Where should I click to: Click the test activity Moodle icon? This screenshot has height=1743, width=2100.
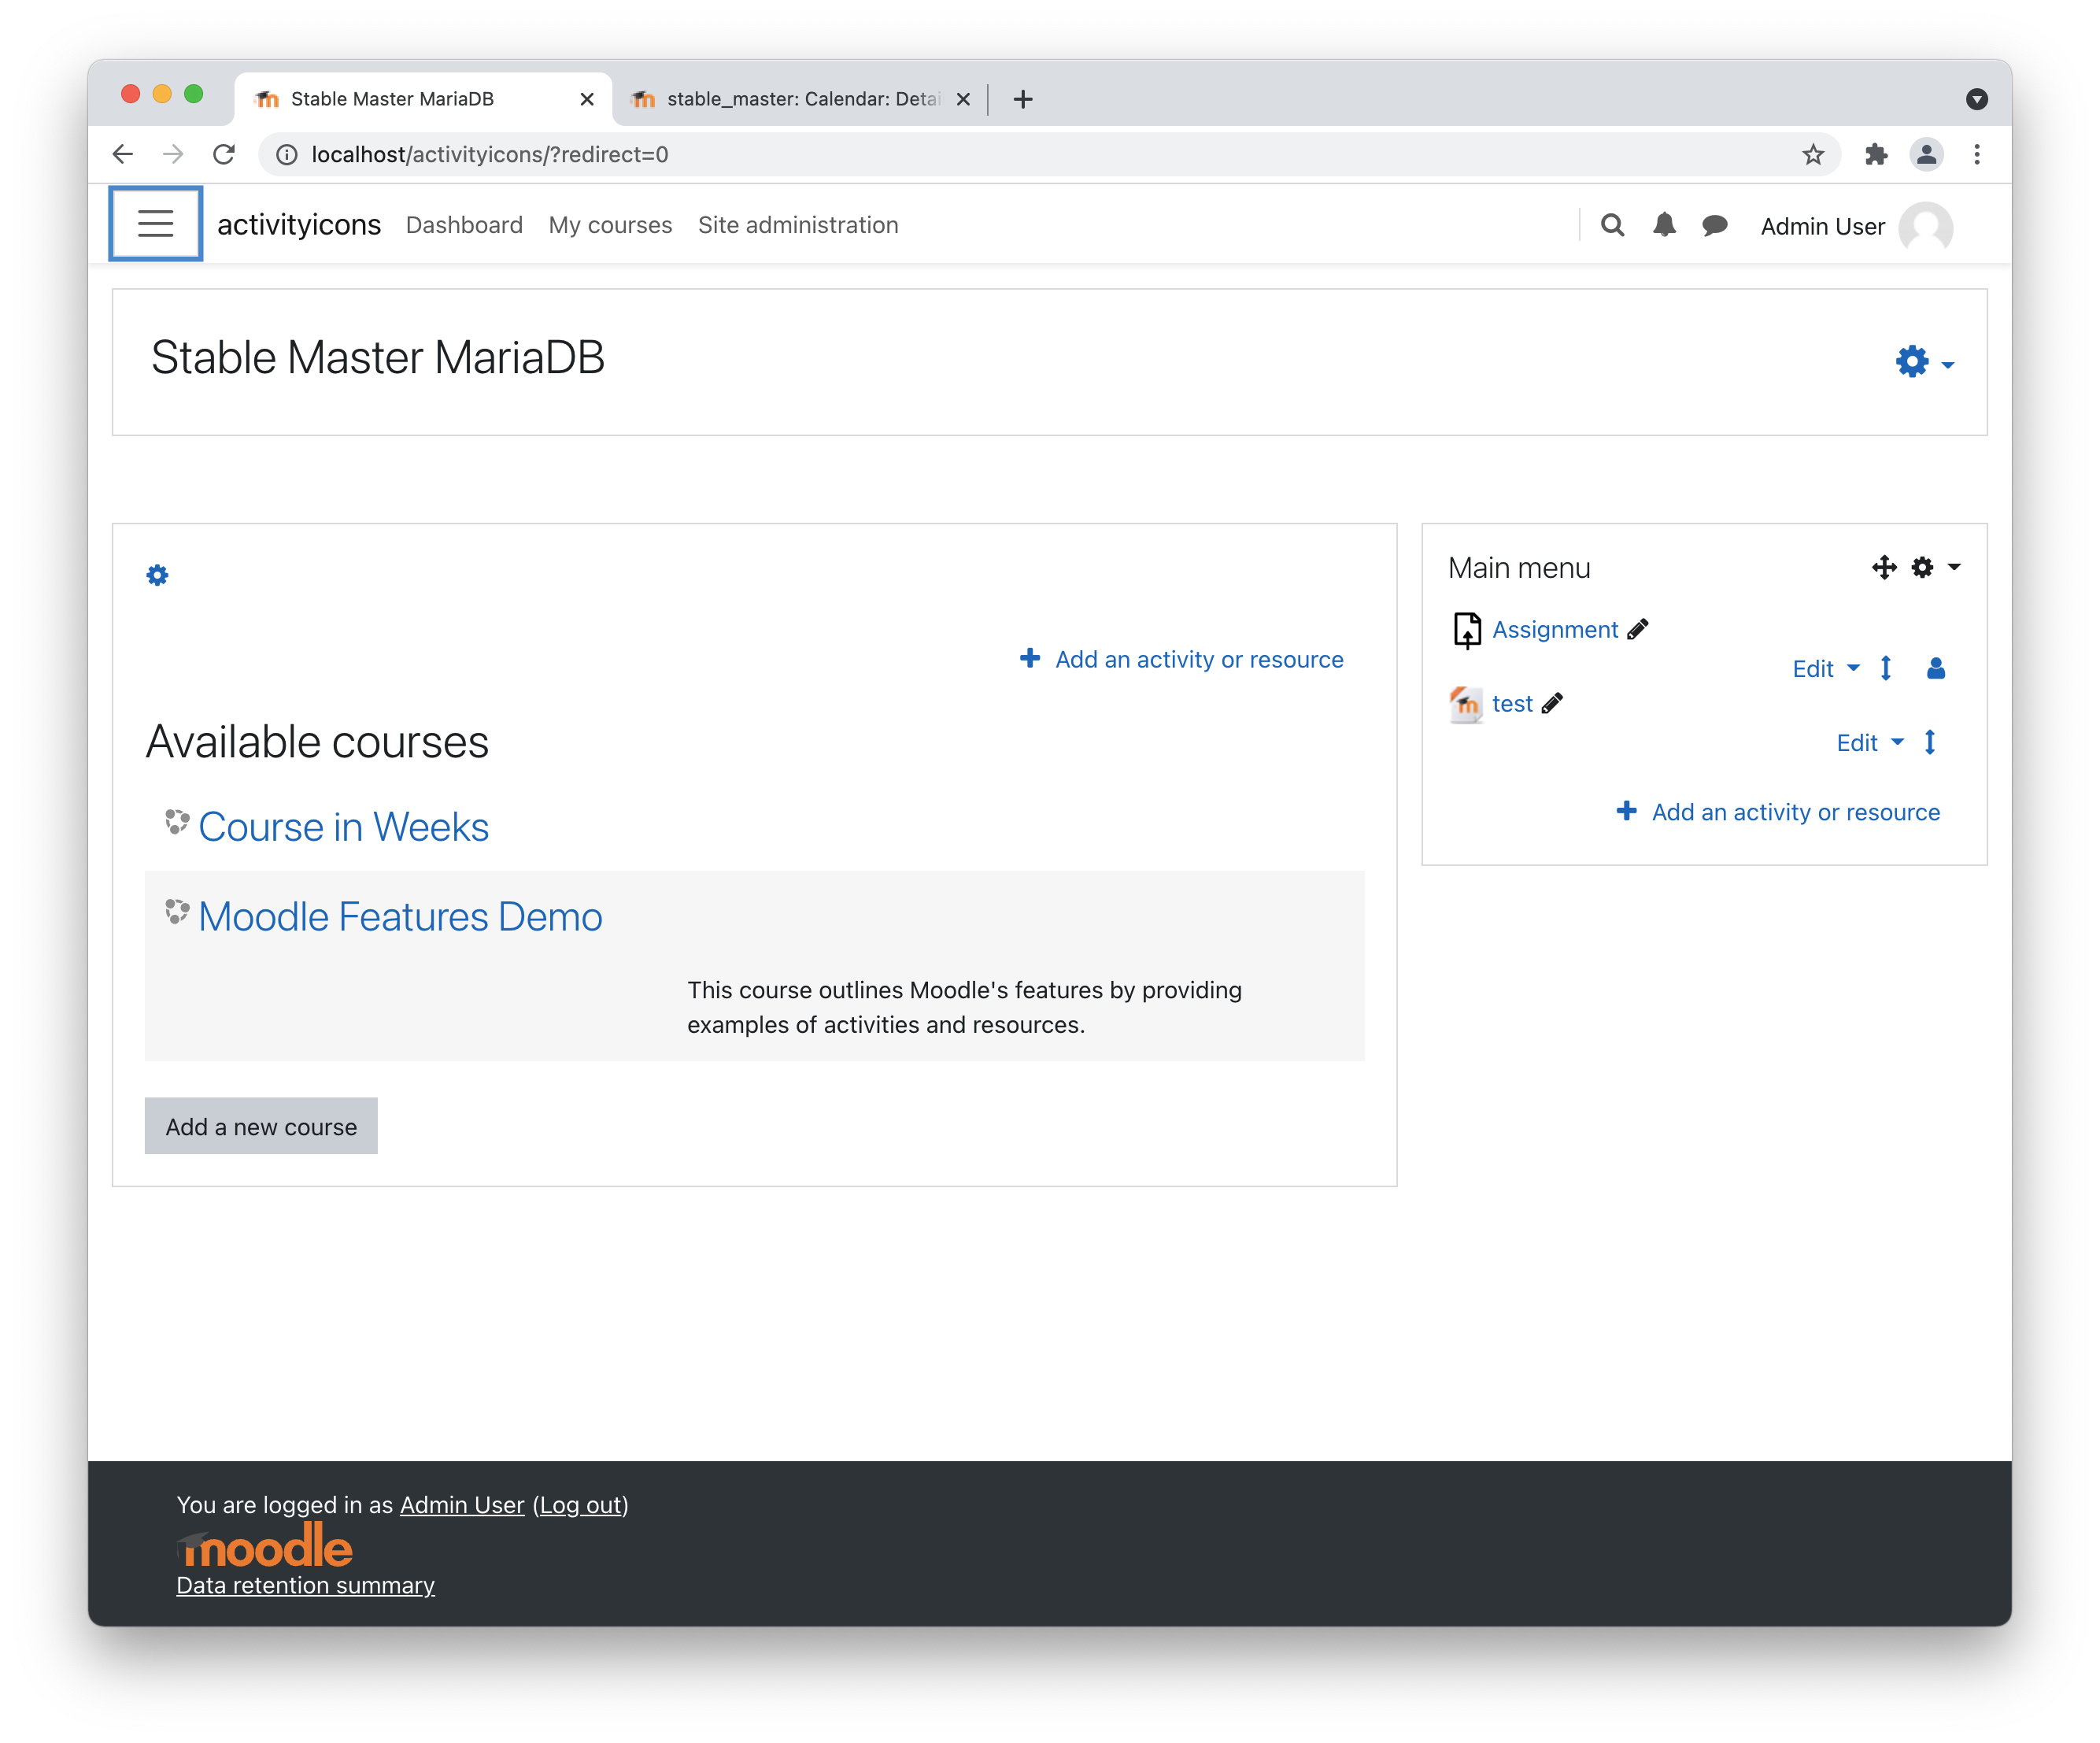point(1467,704)
